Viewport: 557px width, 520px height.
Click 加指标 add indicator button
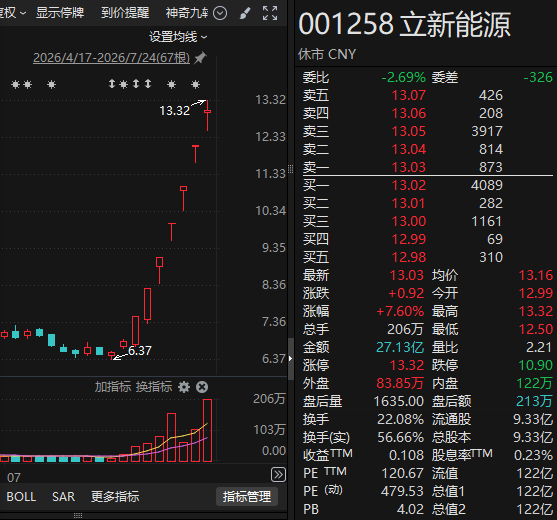pyautogui.click(x=113, y=387)
